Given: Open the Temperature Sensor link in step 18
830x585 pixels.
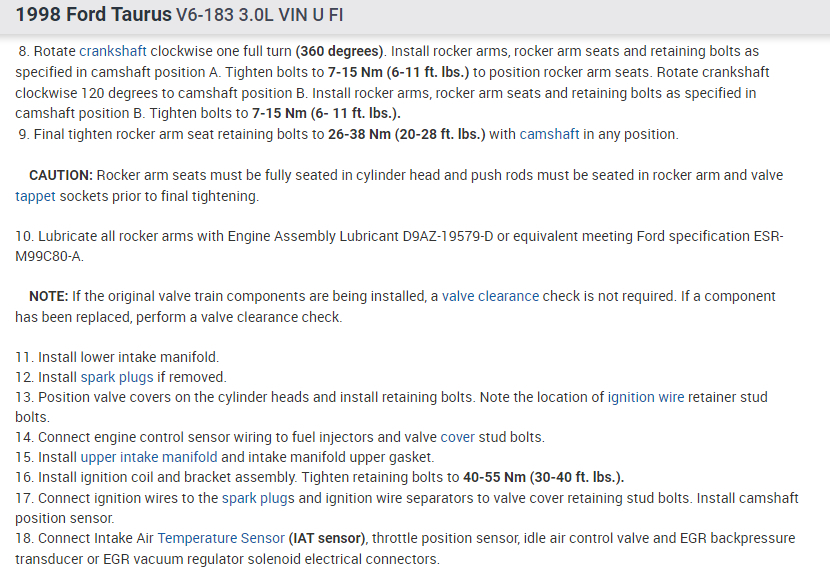Looking at the screenshot, I should [x=220, y=538].
